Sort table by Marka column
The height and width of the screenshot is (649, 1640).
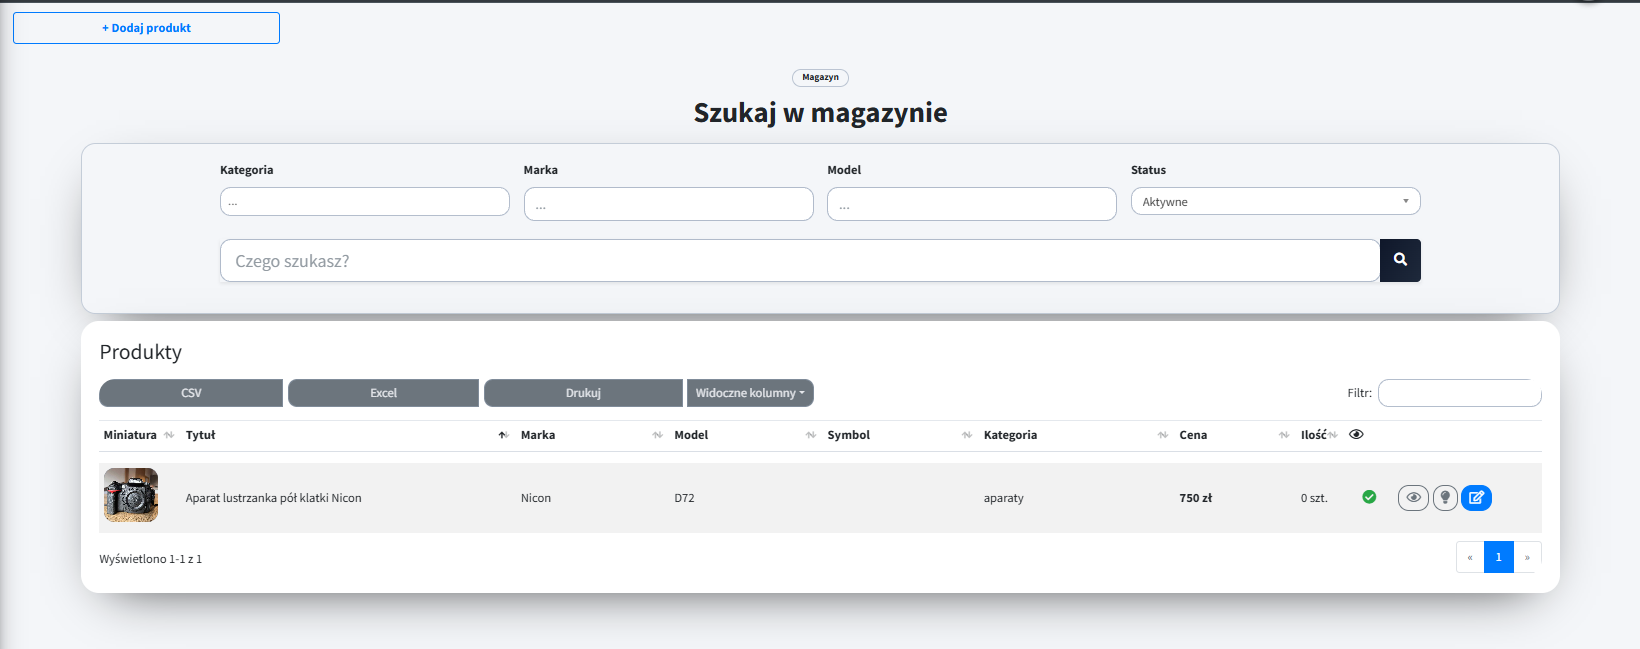591,435
